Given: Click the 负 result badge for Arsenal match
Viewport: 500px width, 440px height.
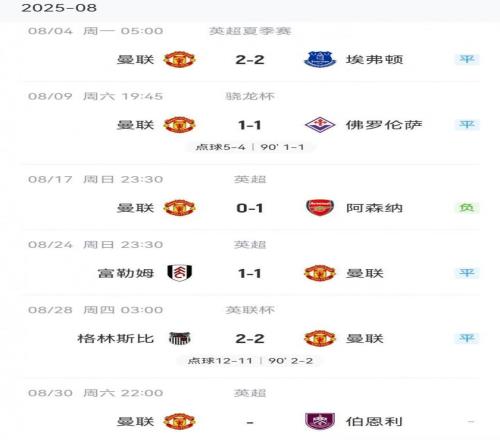Looking at the screenshot, I should pos(467,208).
